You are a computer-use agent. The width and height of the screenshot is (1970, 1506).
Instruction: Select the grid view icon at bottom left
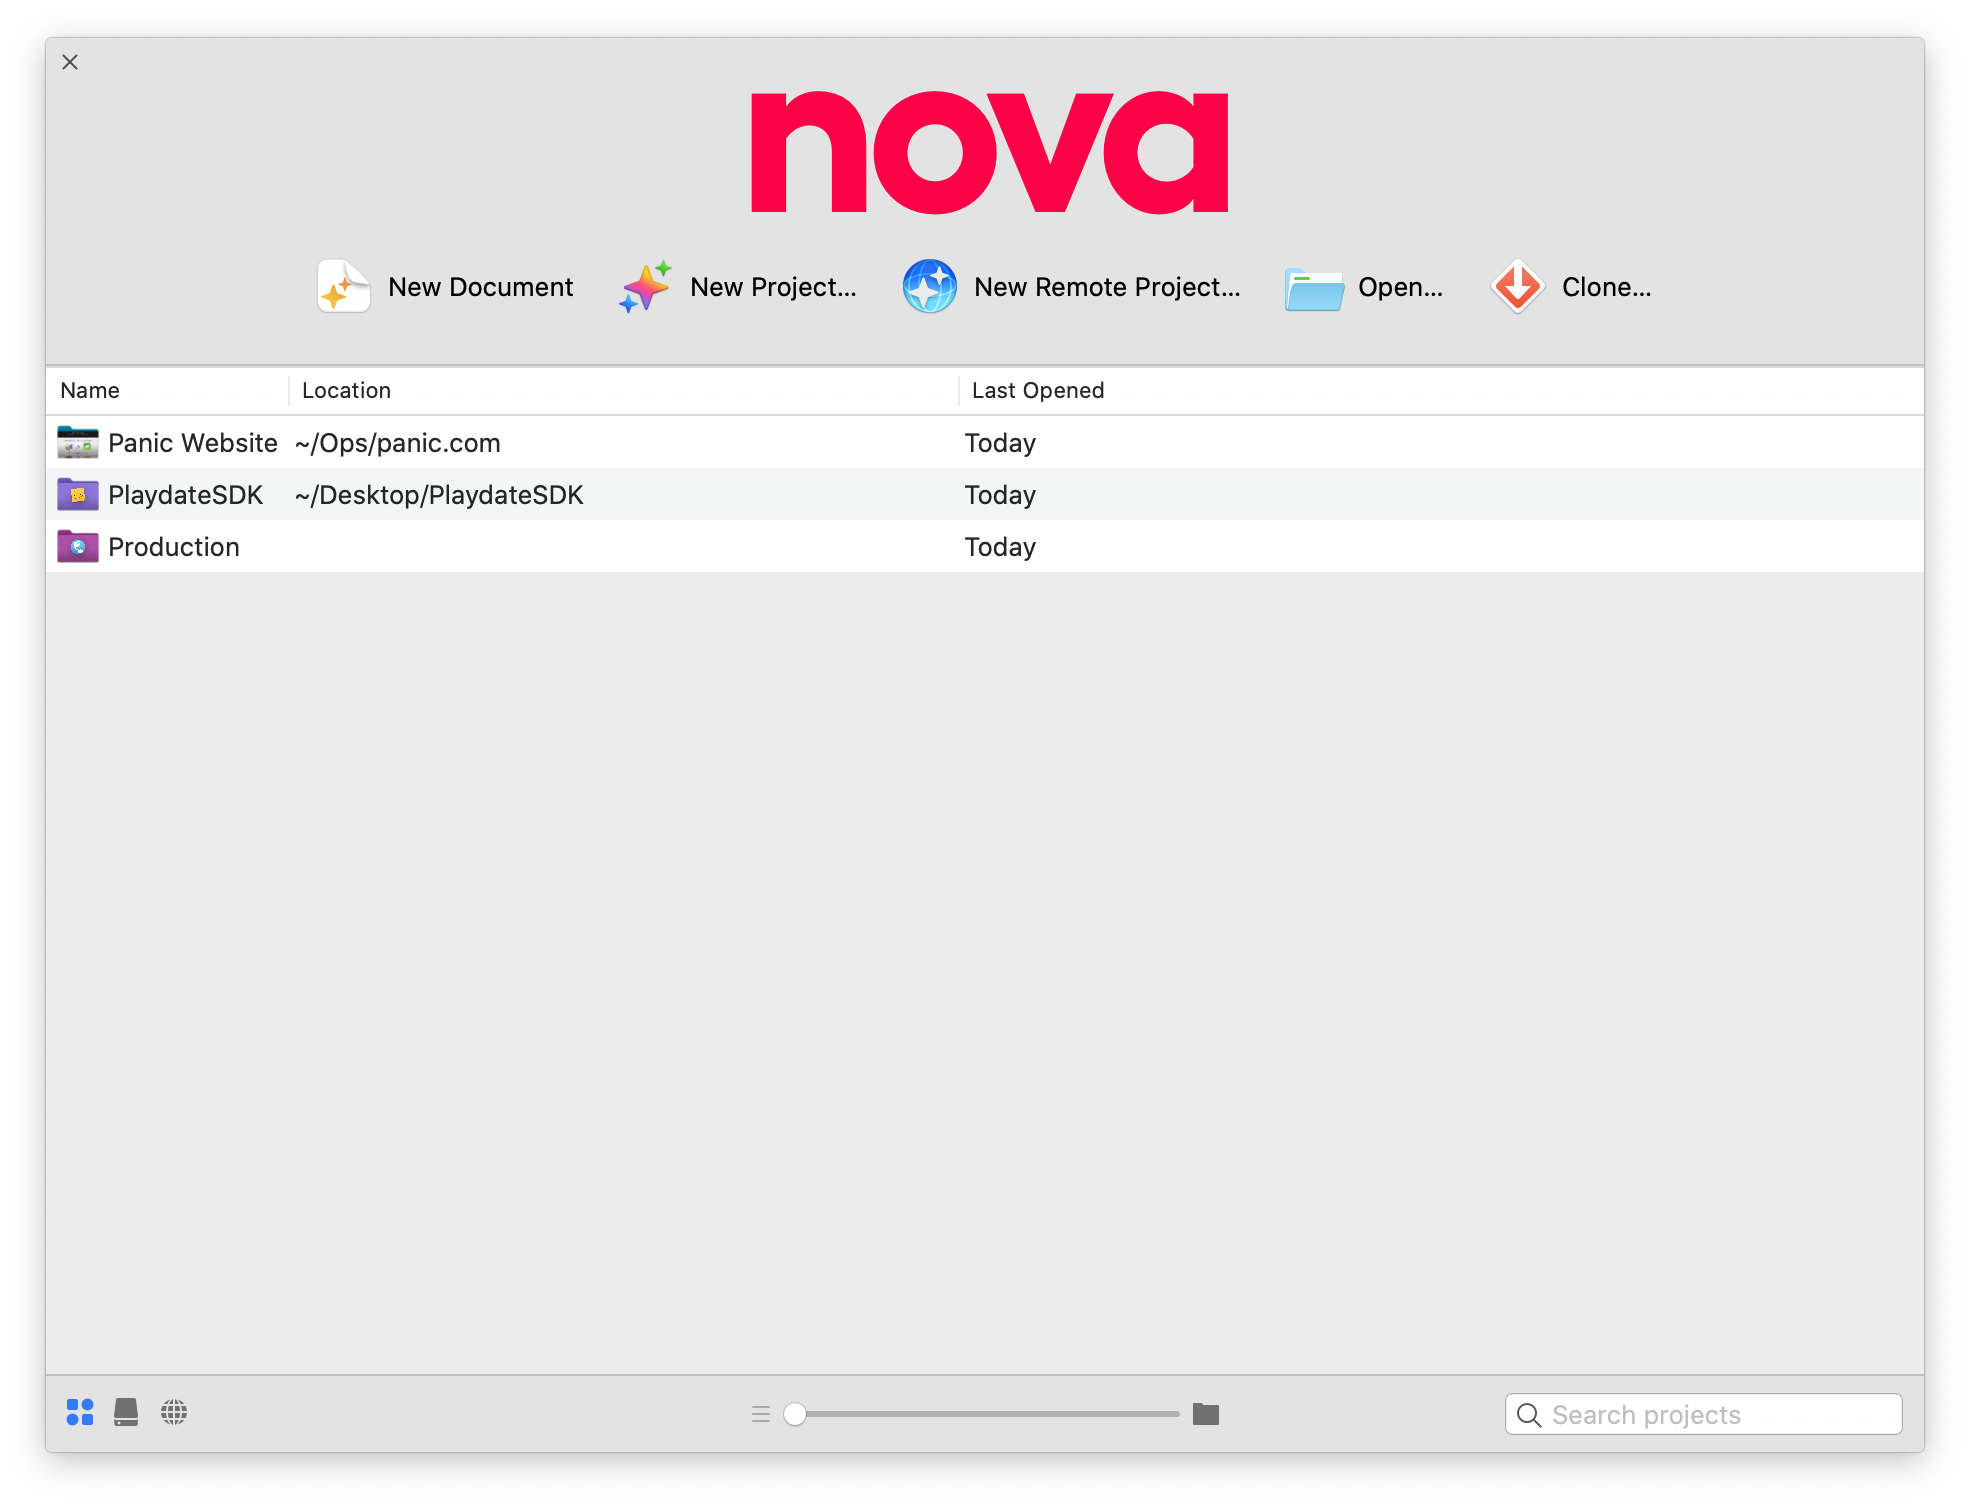pyautogui.click(x=81, y=1413)
